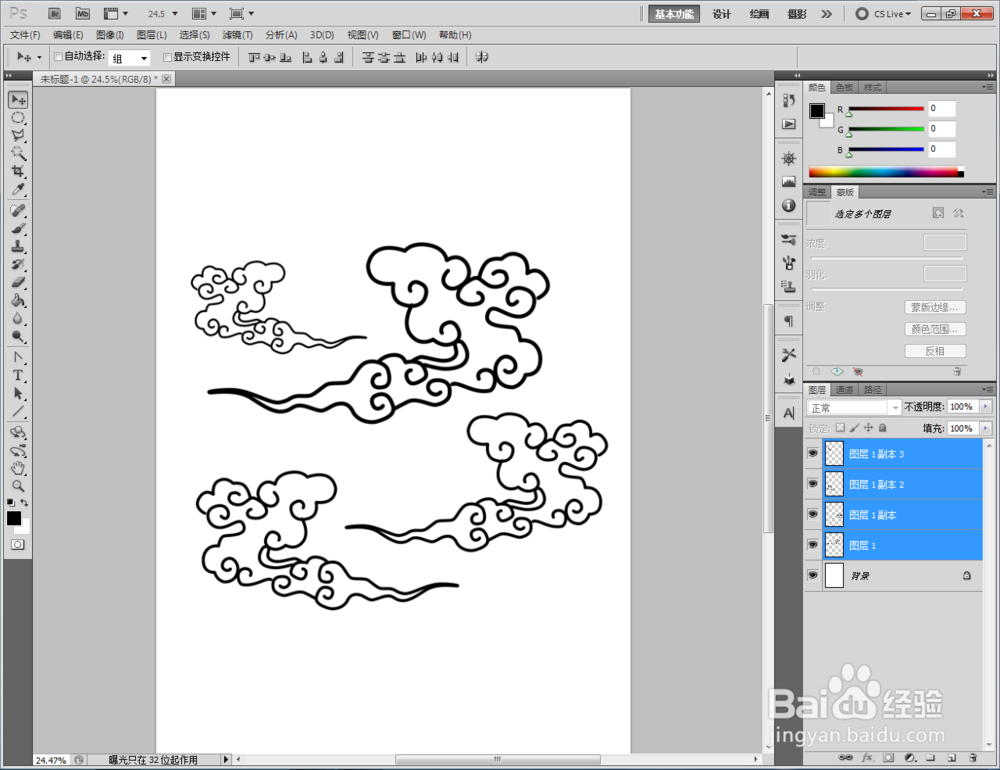Hide layer 图层 1

point(812,545)
